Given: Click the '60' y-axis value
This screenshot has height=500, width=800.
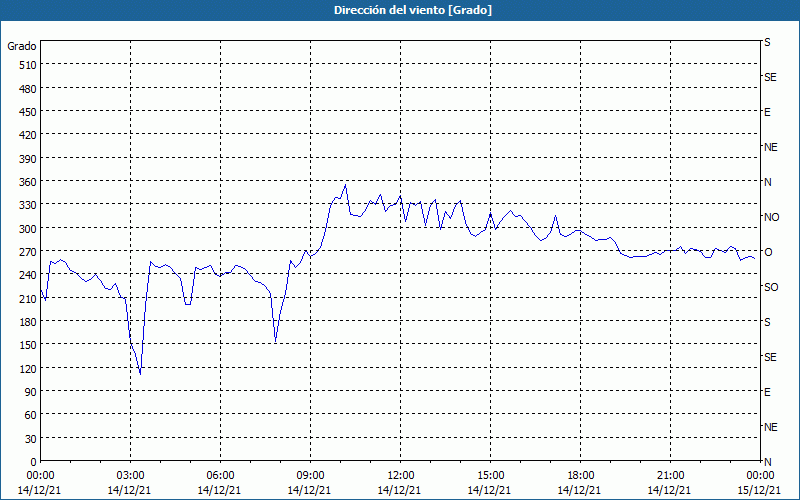Looking at the screenshot, I should point(31,415).
